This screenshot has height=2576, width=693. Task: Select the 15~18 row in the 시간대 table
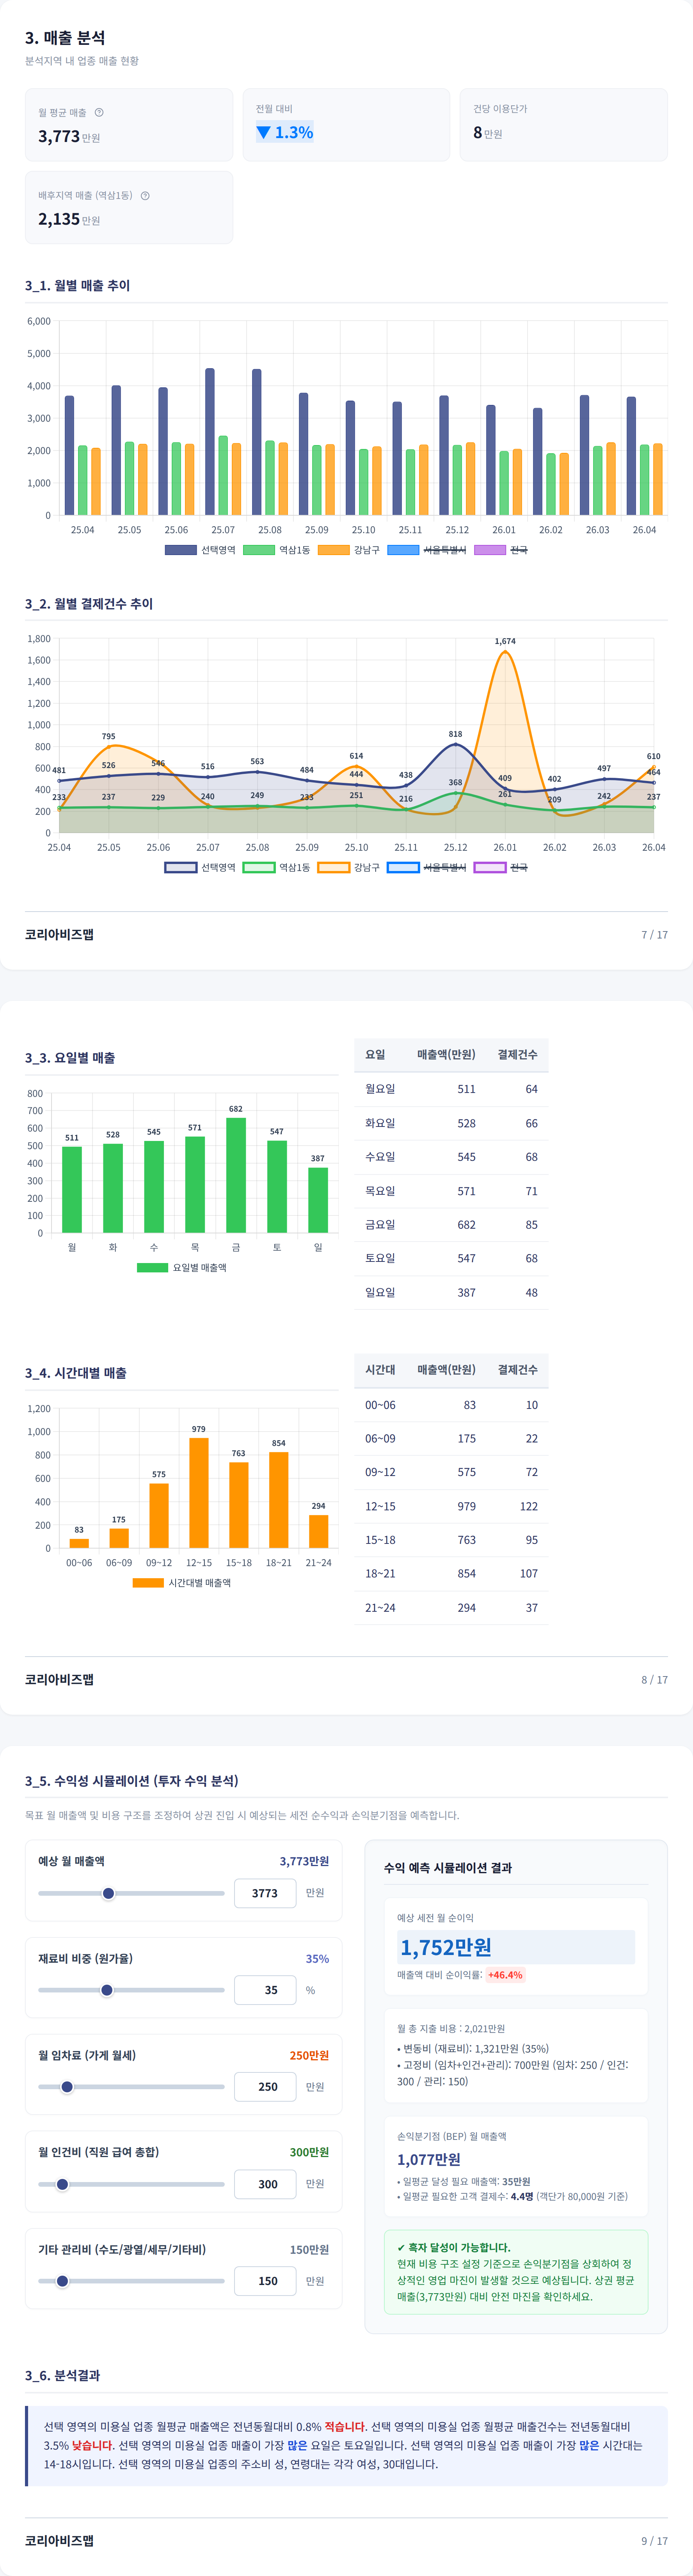pyautogui.click(x=451, y=1540)
